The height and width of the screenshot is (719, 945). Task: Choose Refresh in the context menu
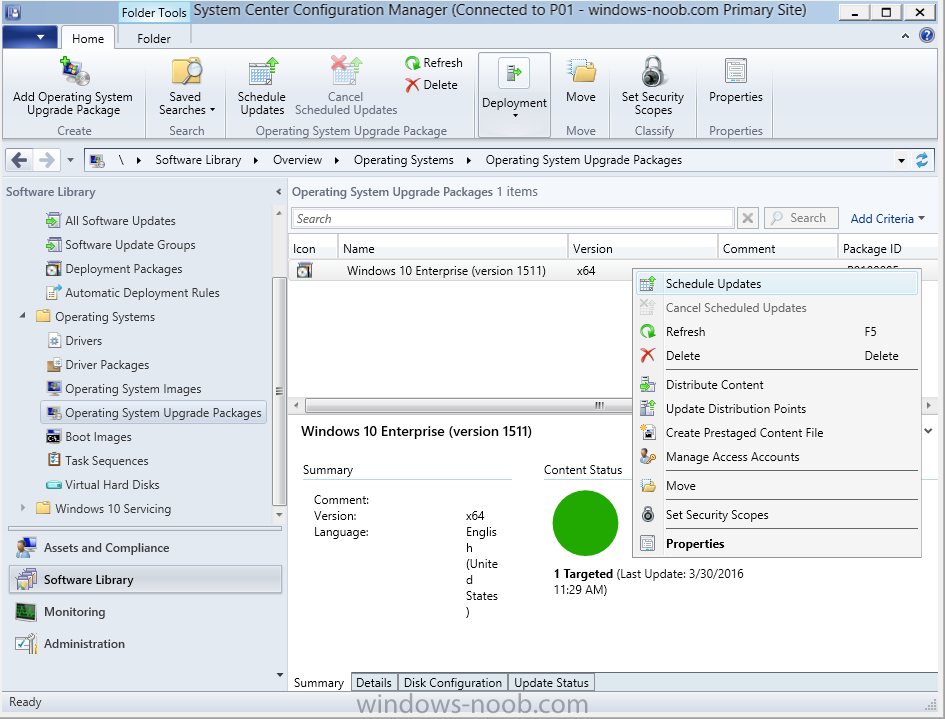pyautogui.click(x=777, y=332)
